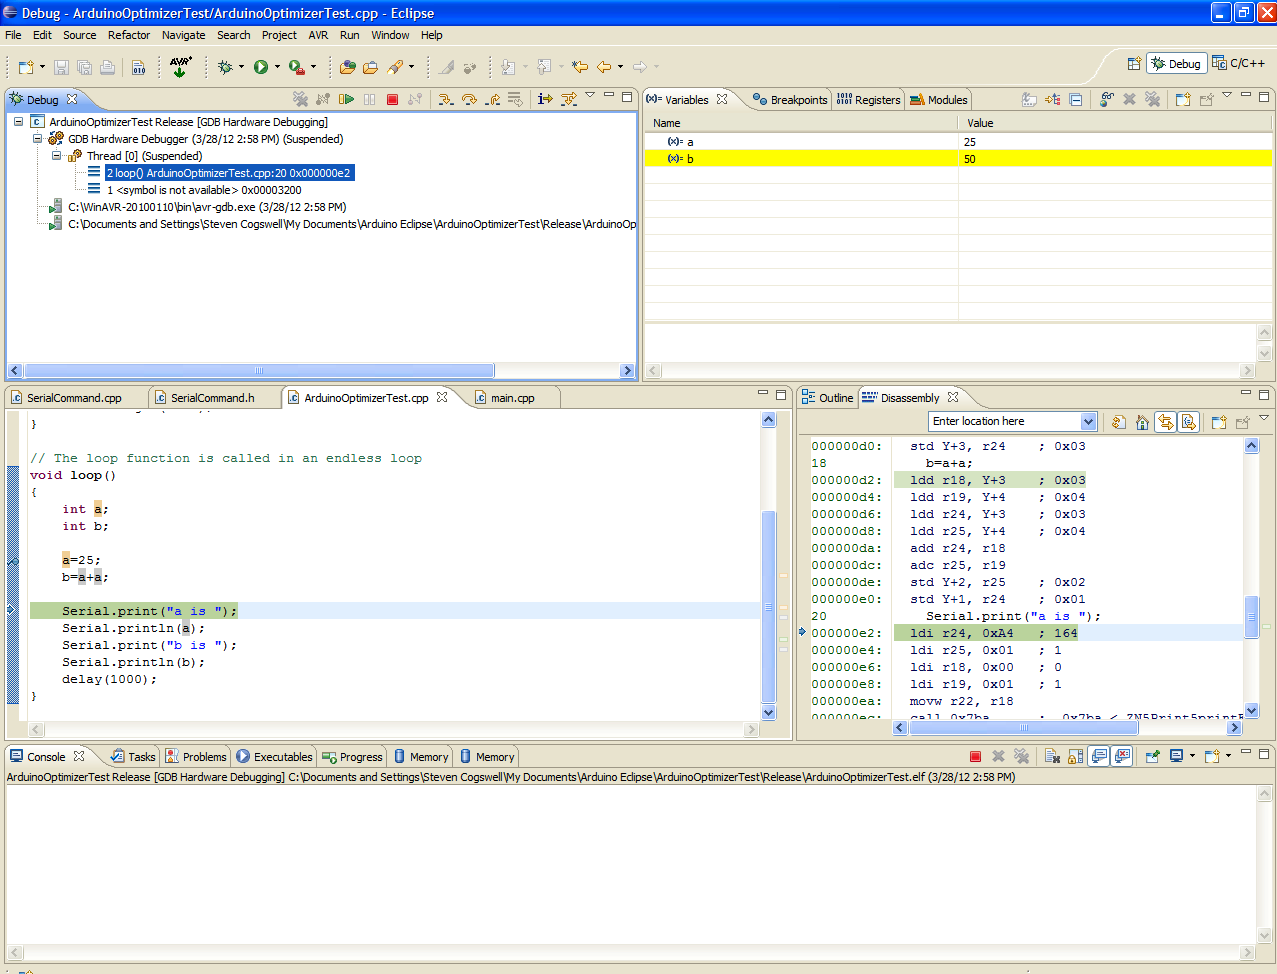This screenshot has width=1277, height=974.
Task: Open the Debug launch dropdown arrow
Action: click(241, 67)
